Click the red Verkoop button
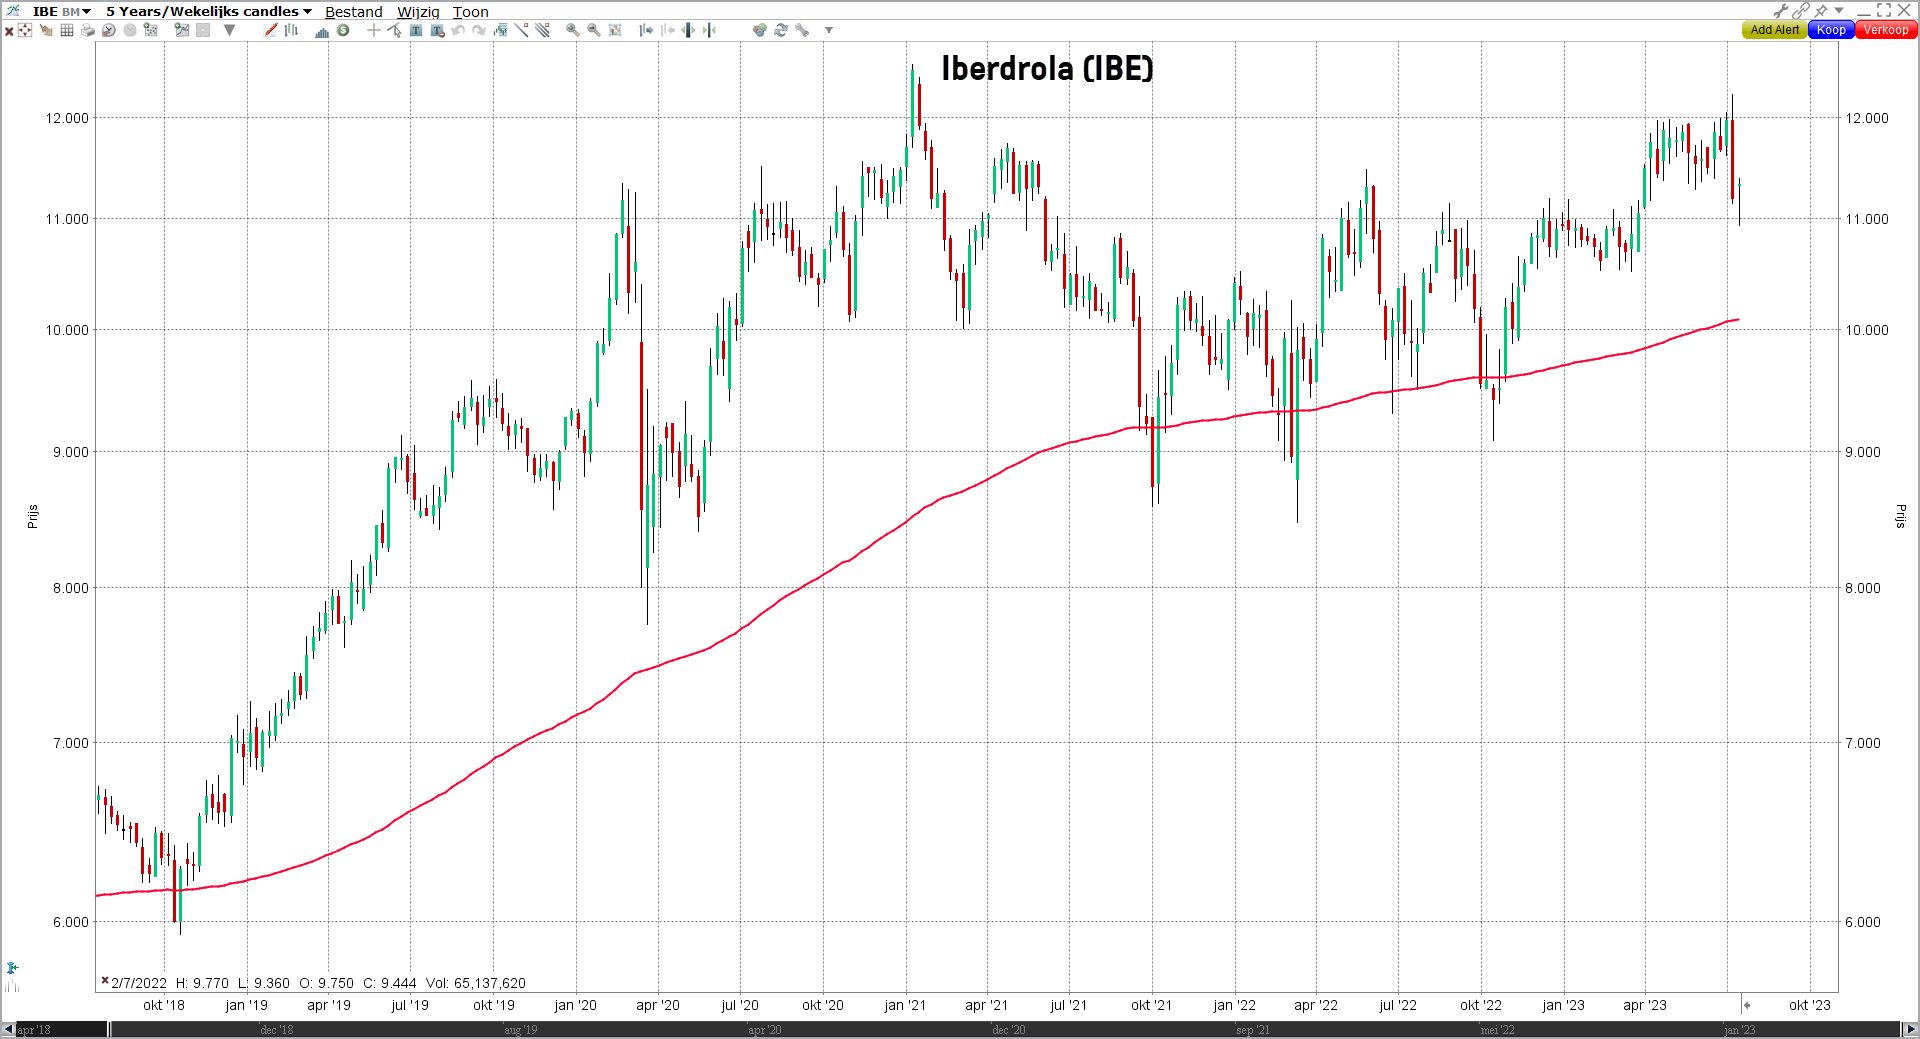The height and width of the screenshot is (1039, 1920). coord(1886,30)
